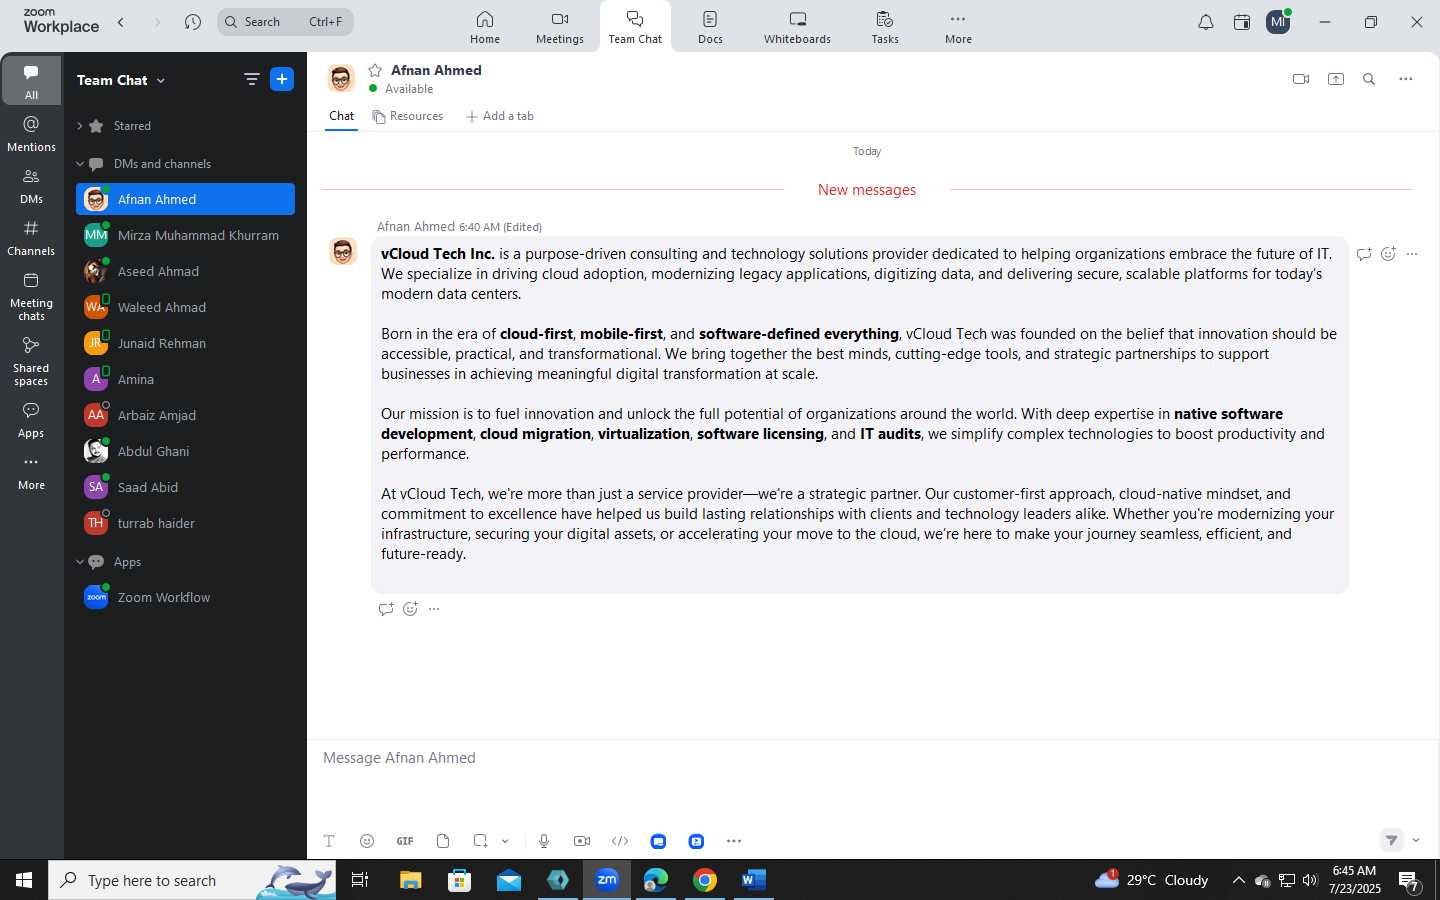Record a video message

(x=582, y=841)
